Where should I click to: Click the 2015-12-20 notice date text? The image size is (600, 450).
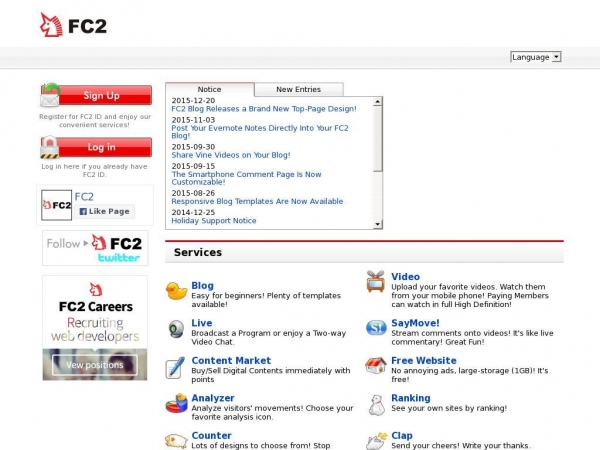click(193, 101)
